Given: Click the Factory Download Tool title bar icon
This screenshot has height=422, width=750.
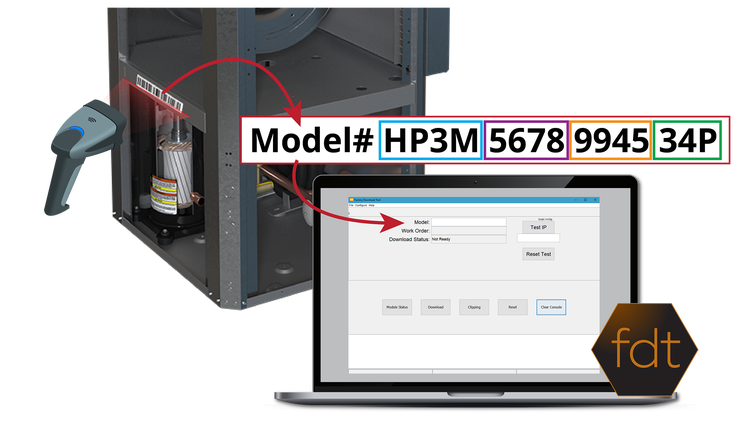Looking at the screenshot, I should [351, 200].
